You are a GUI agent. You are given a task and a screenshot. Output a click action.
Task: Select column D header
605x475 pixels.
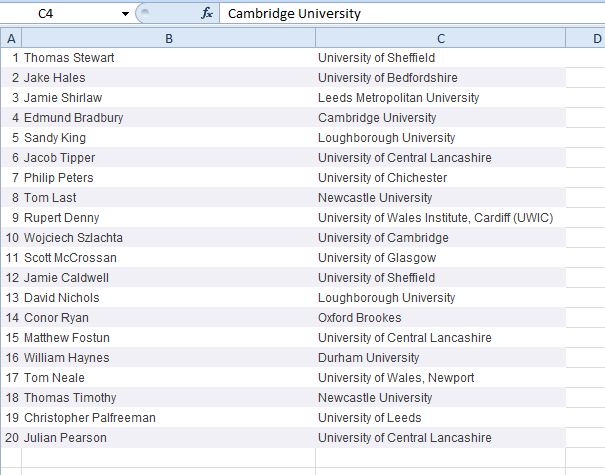click(x=586, y=39)
